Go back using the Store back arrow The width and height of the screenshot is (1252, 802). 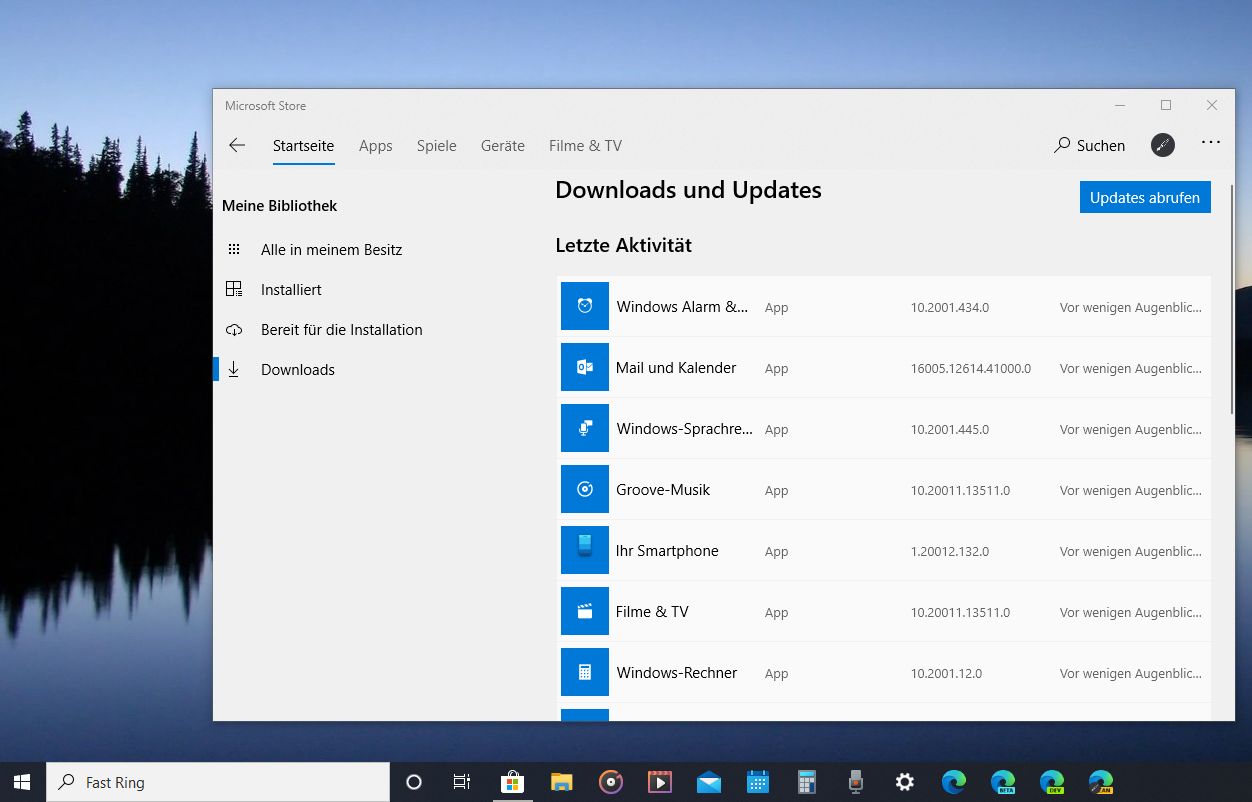point(237,146)
